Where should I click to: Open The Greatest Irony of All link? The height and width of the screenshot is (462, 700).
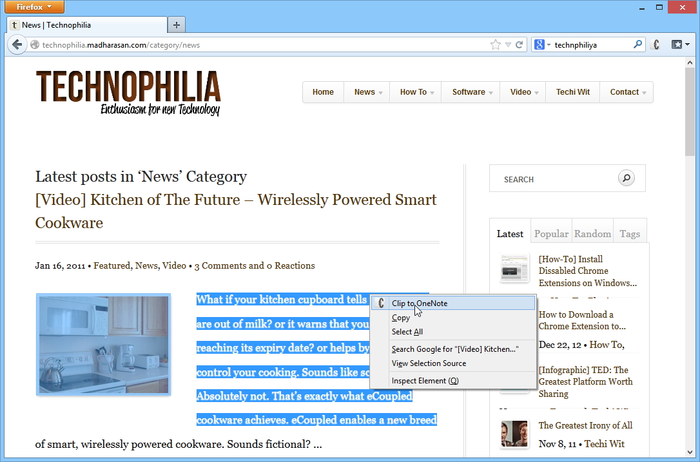pos(585,425)
